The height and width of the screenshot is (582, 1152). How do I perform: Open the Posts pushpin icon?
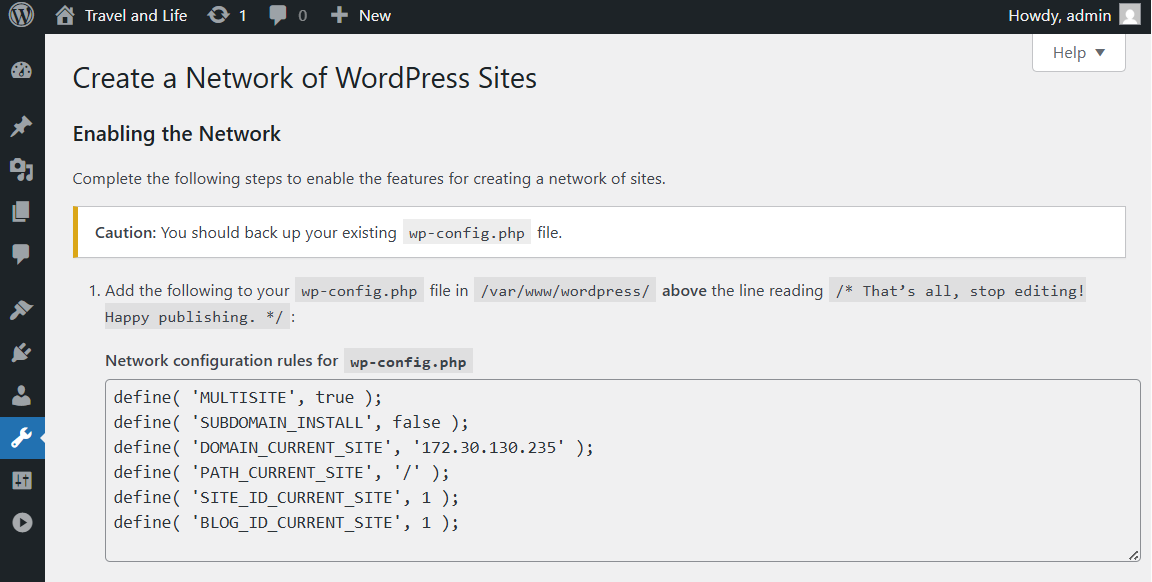[x=22, y=127]
